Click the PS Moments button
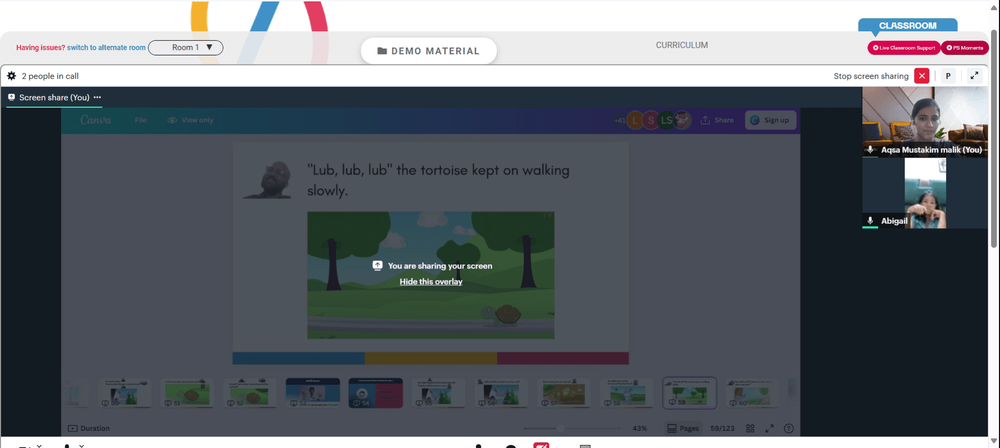The width and height of the screenshot is (1000, 448). coord(965,48)
